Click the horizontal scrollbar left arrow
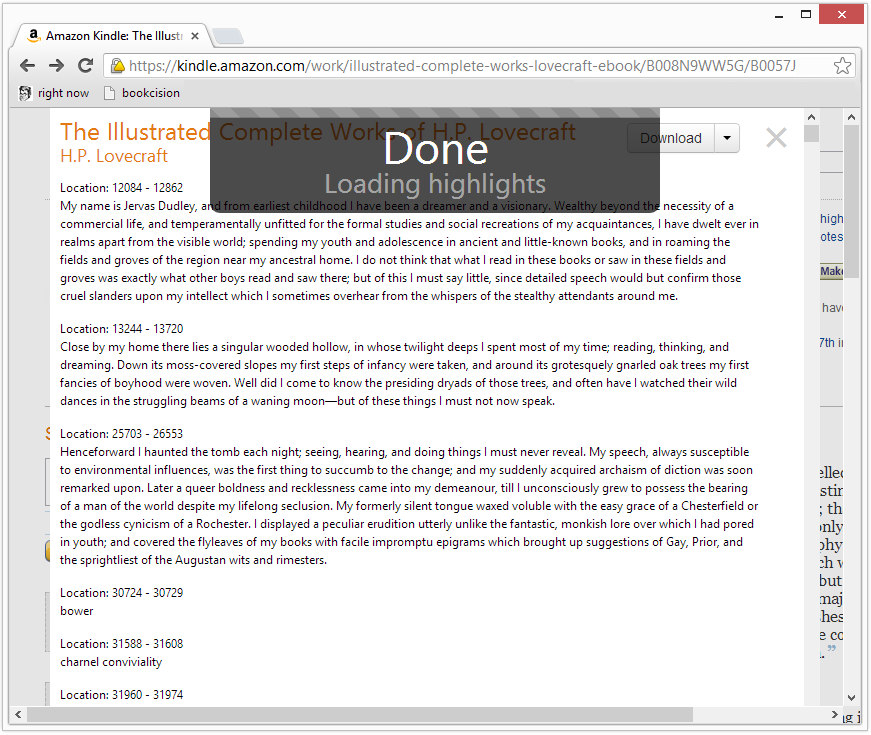 18,714
